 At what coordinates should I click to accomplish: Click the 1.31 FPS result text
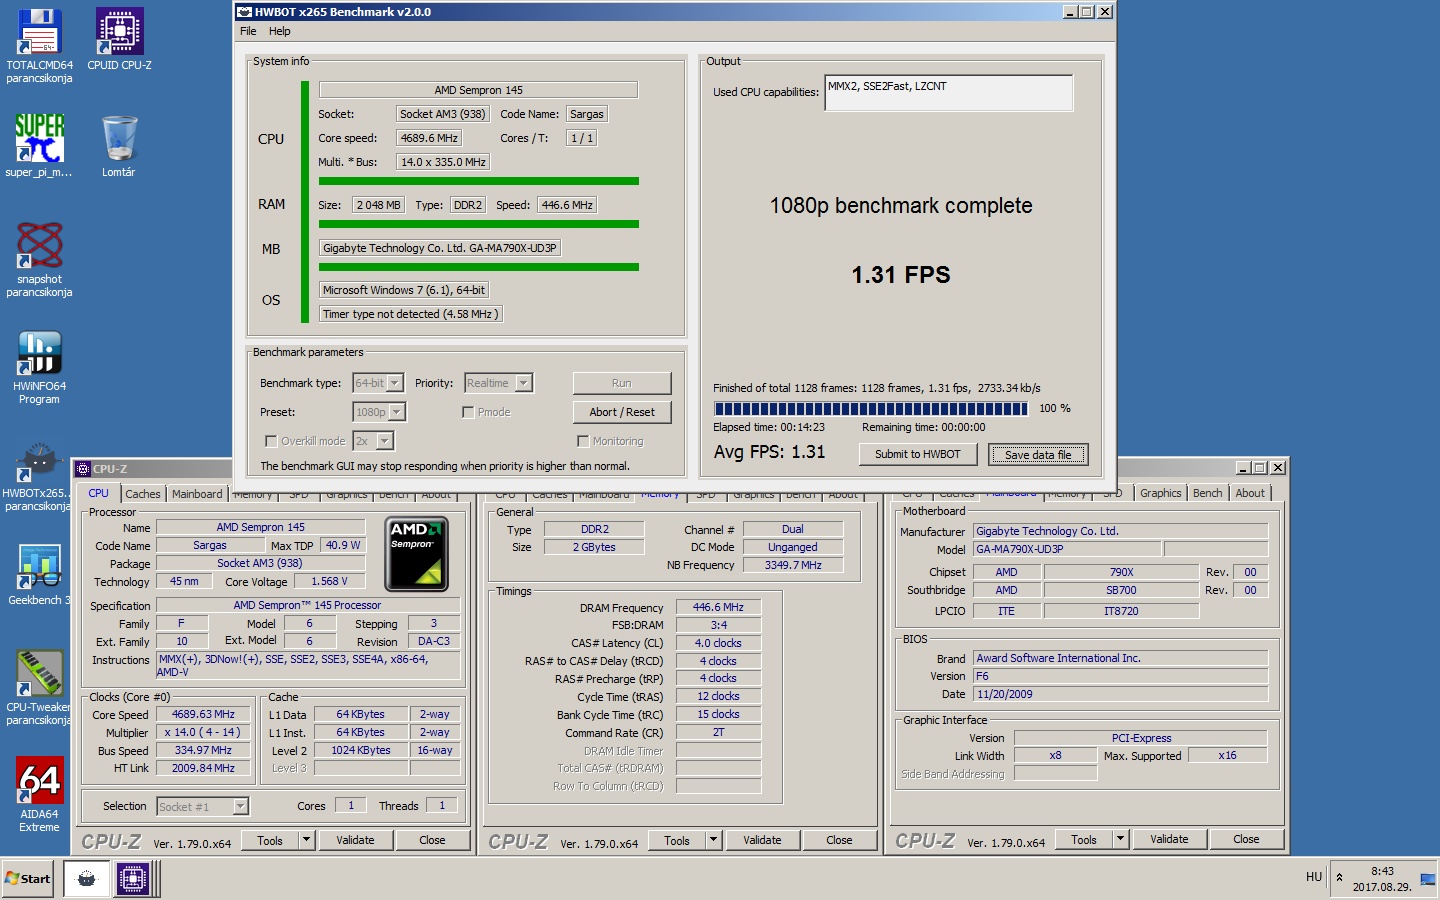(901, 275)
